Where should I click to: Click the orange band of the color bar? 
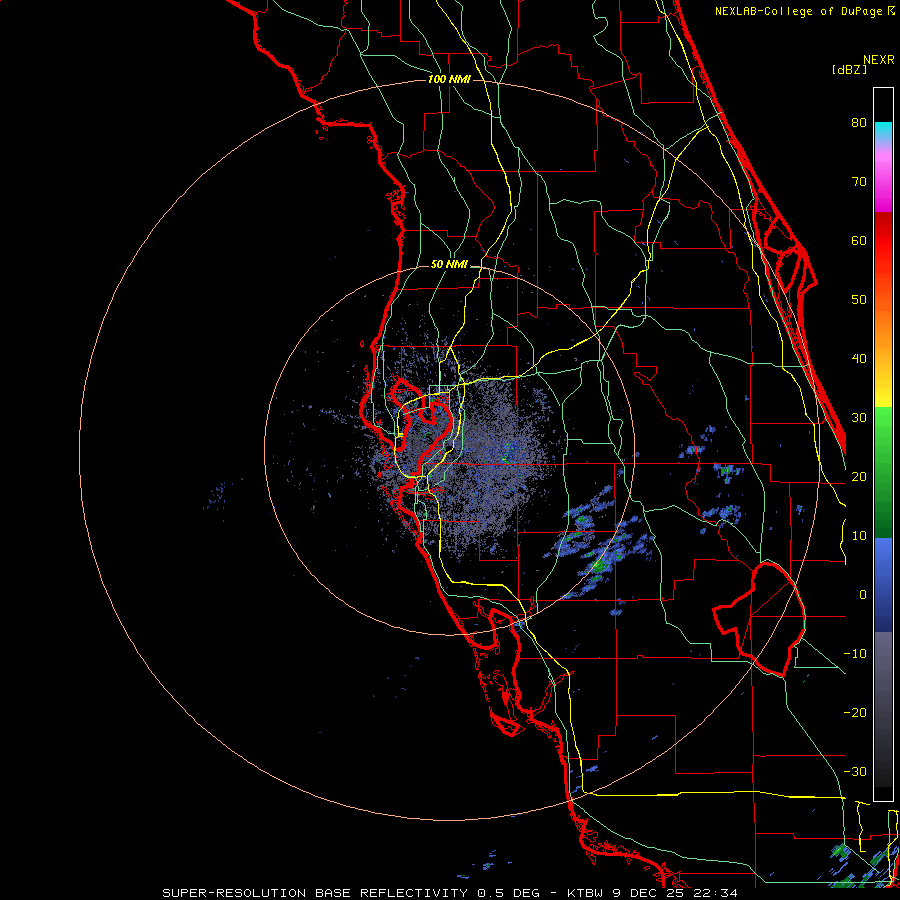[x=883, y=330]
